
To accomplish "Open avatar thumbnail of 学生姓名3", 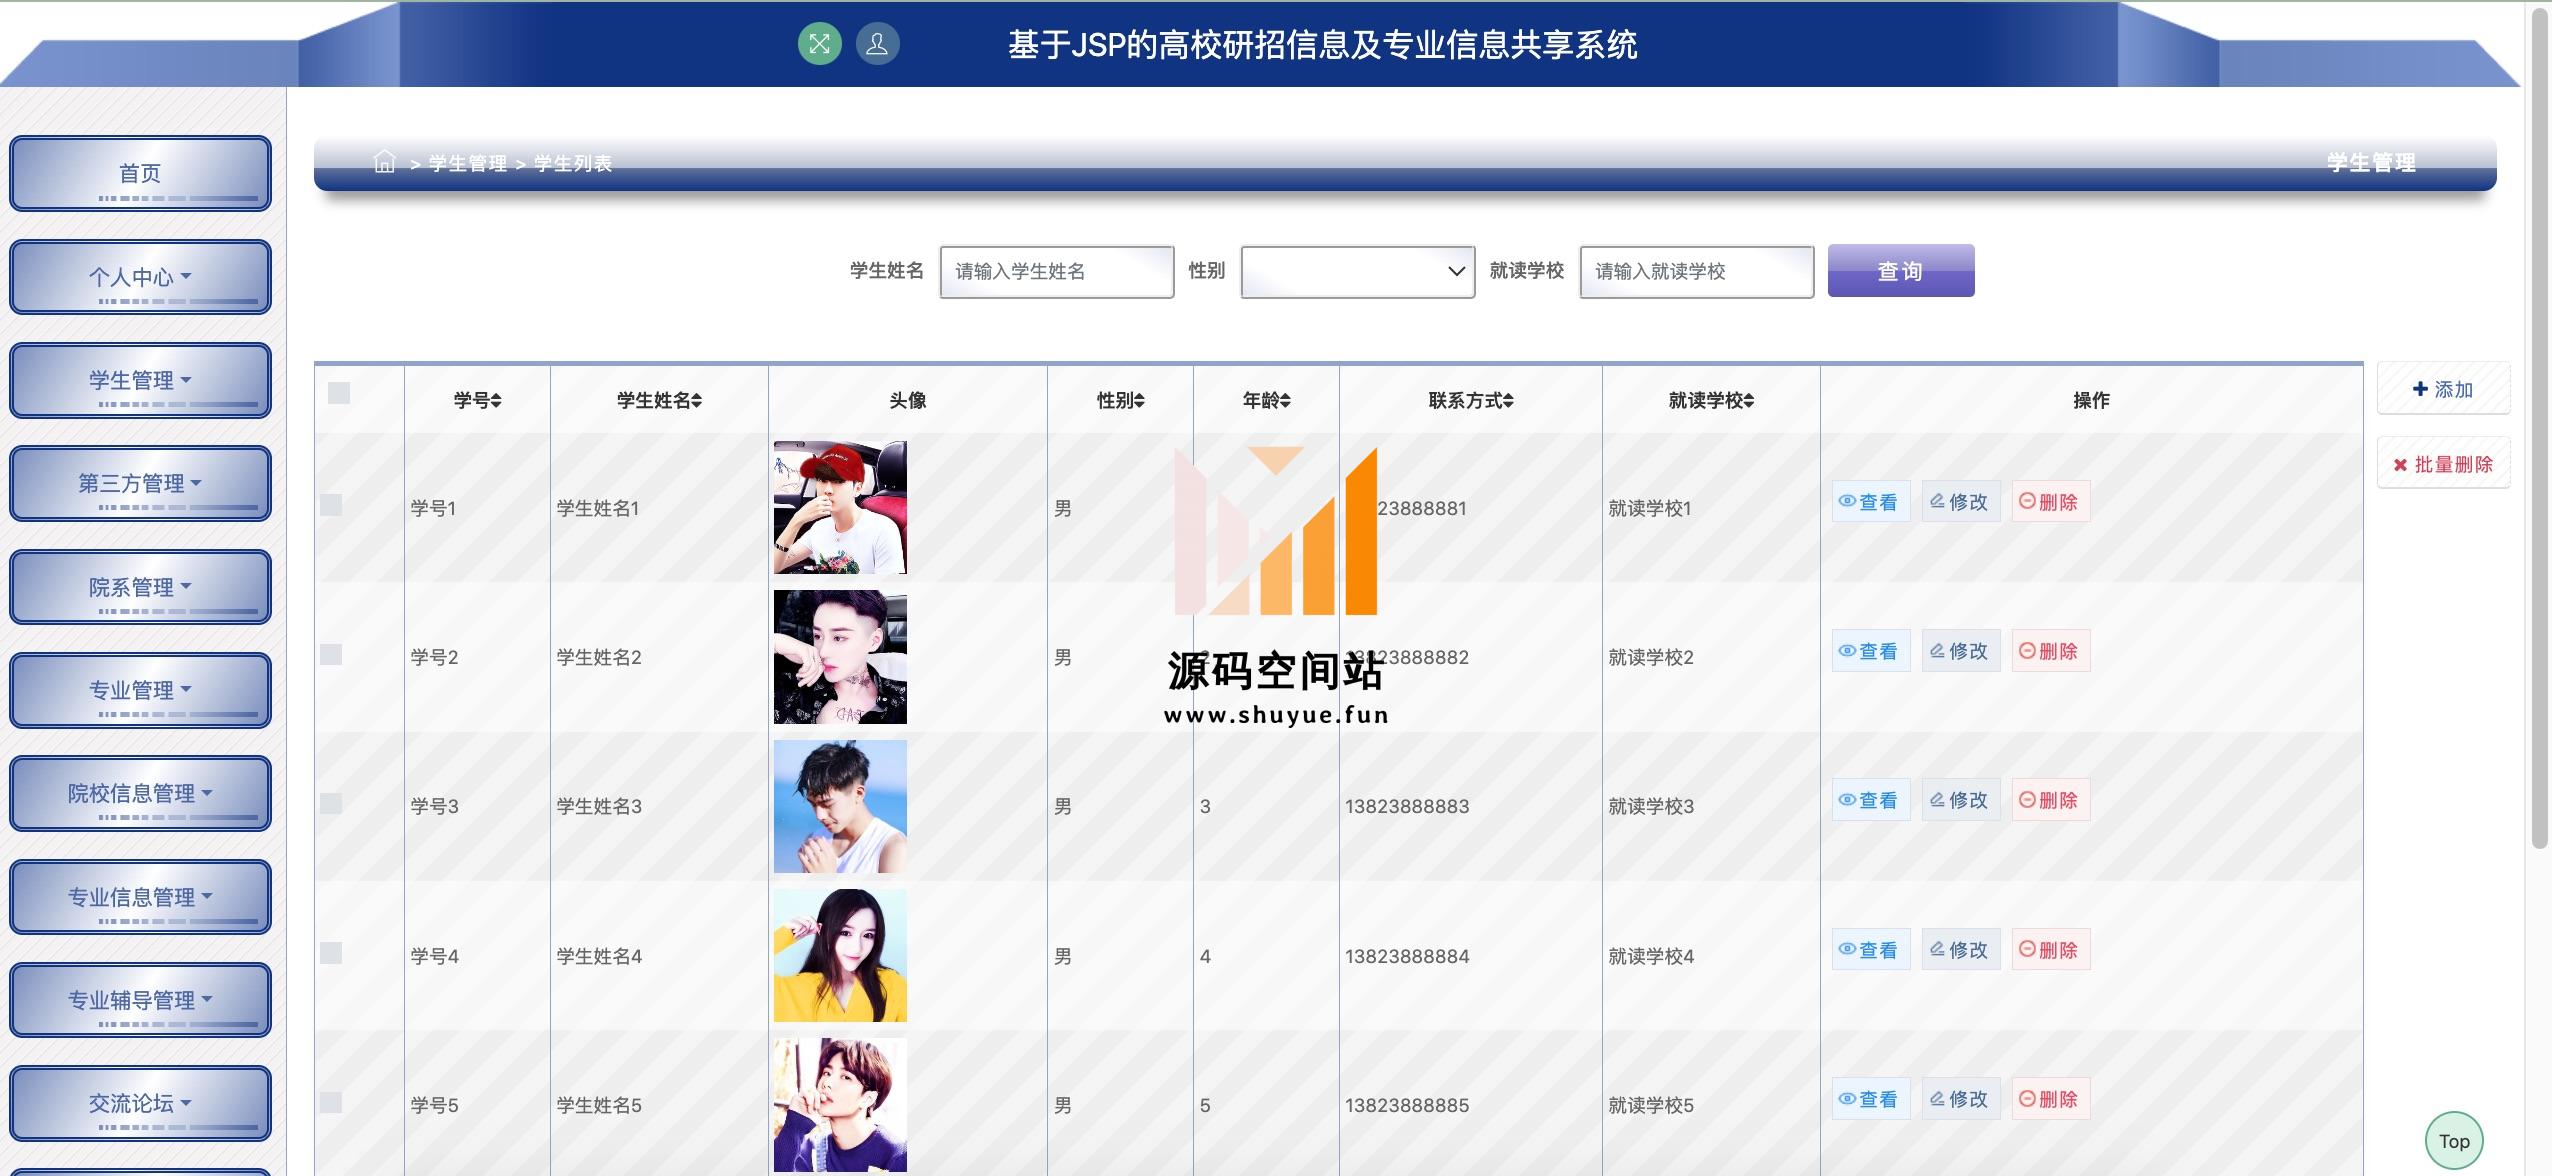I will [840, 806].
